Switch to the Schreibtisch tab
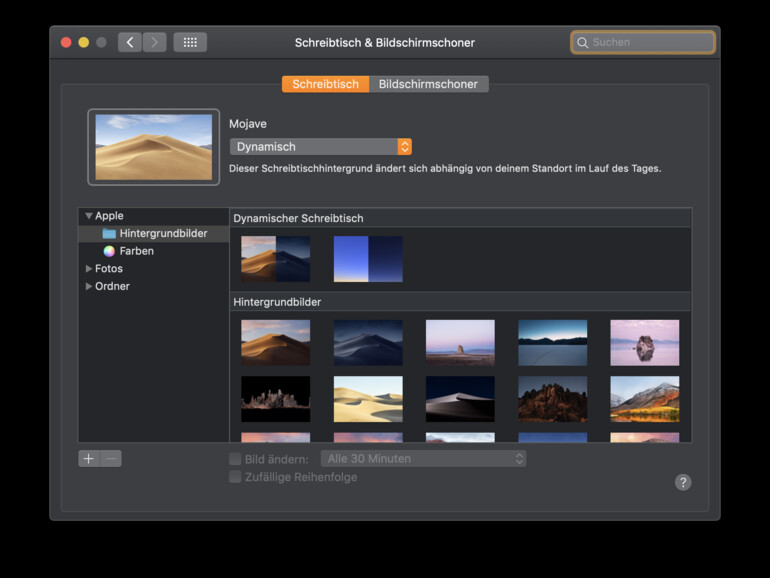Image resolution: width=770 pixels, height=578 pixels. pos(325,84)
